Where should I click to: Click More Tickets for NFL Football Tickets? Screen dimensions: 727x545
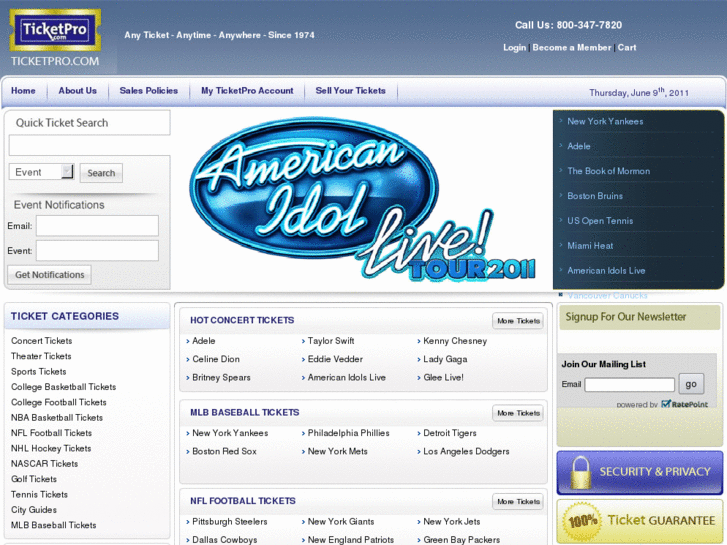518,502
